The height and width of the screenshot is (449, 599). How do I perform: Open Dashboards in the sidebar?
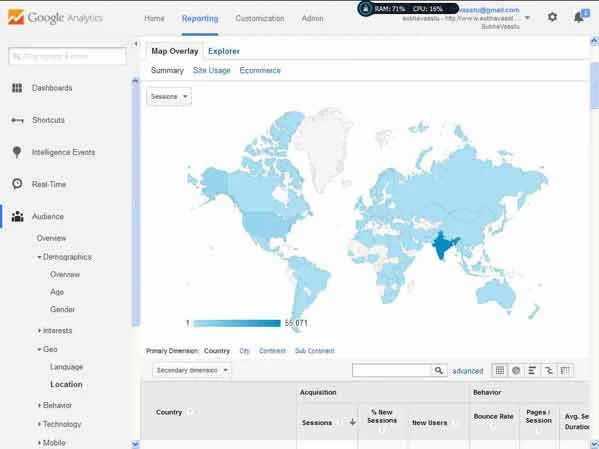coord(52,88)
